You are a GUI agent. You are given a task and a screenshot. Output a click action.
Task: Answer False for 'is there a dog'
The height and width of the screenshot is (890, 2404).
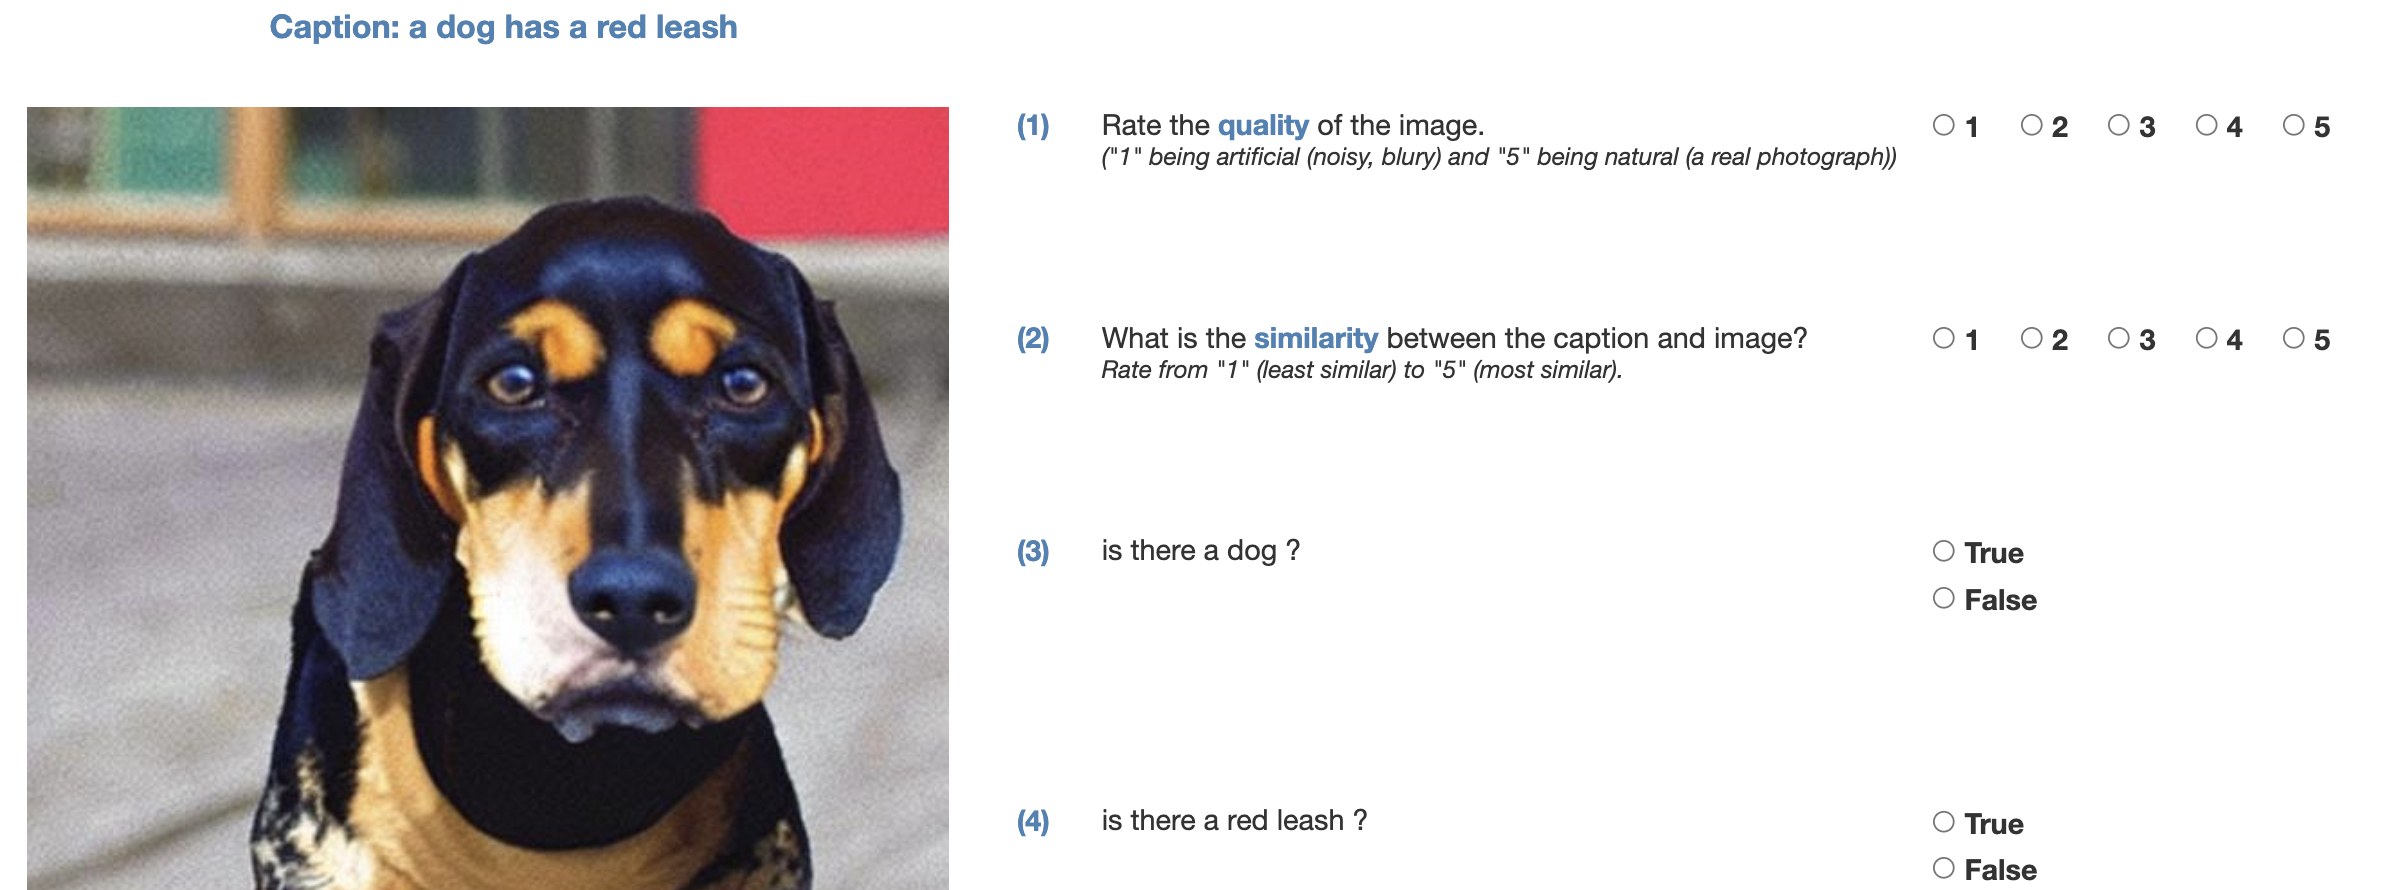pos(1943,598)
